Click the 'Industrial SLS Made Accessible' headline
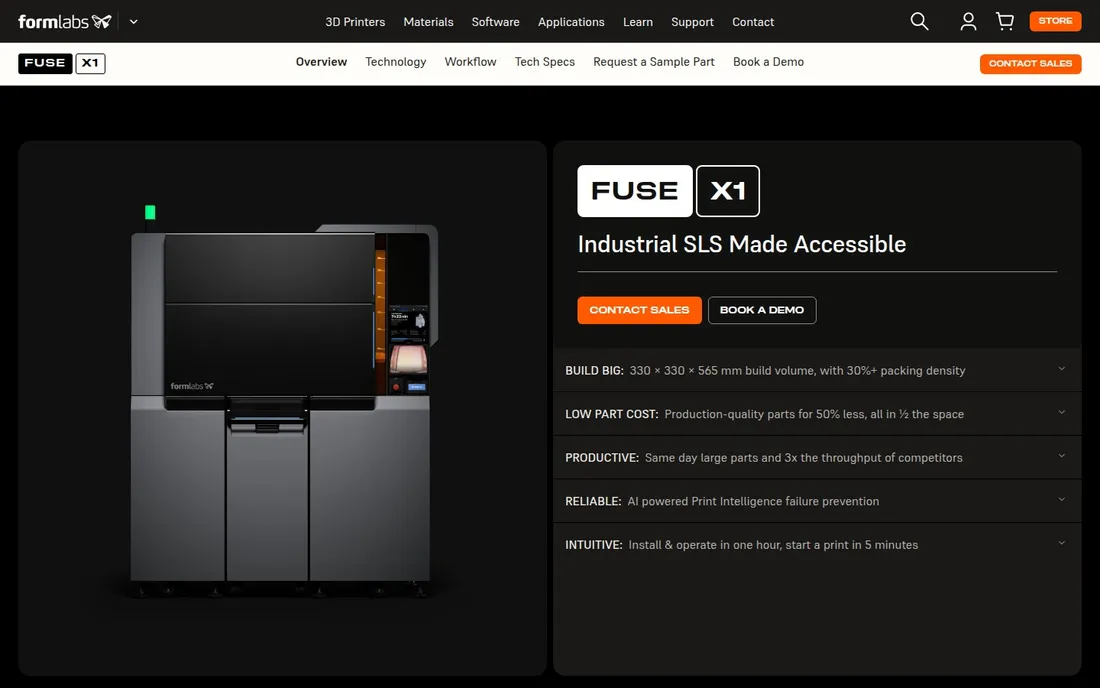Viewport: 1100px width, 688px height. [x=742, y=244]
